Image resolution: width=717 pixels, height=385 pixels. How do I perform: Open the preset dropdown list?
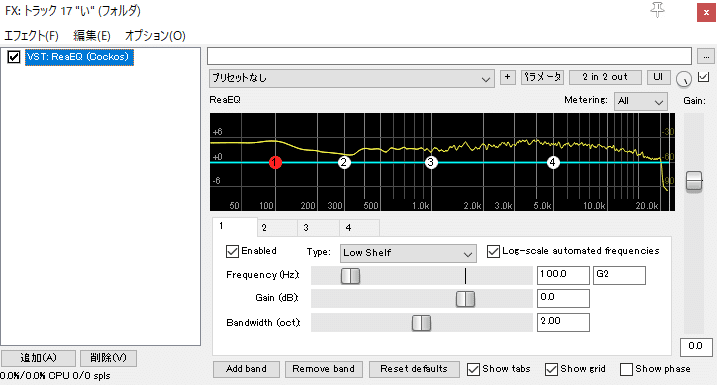(x=352, y=78)
